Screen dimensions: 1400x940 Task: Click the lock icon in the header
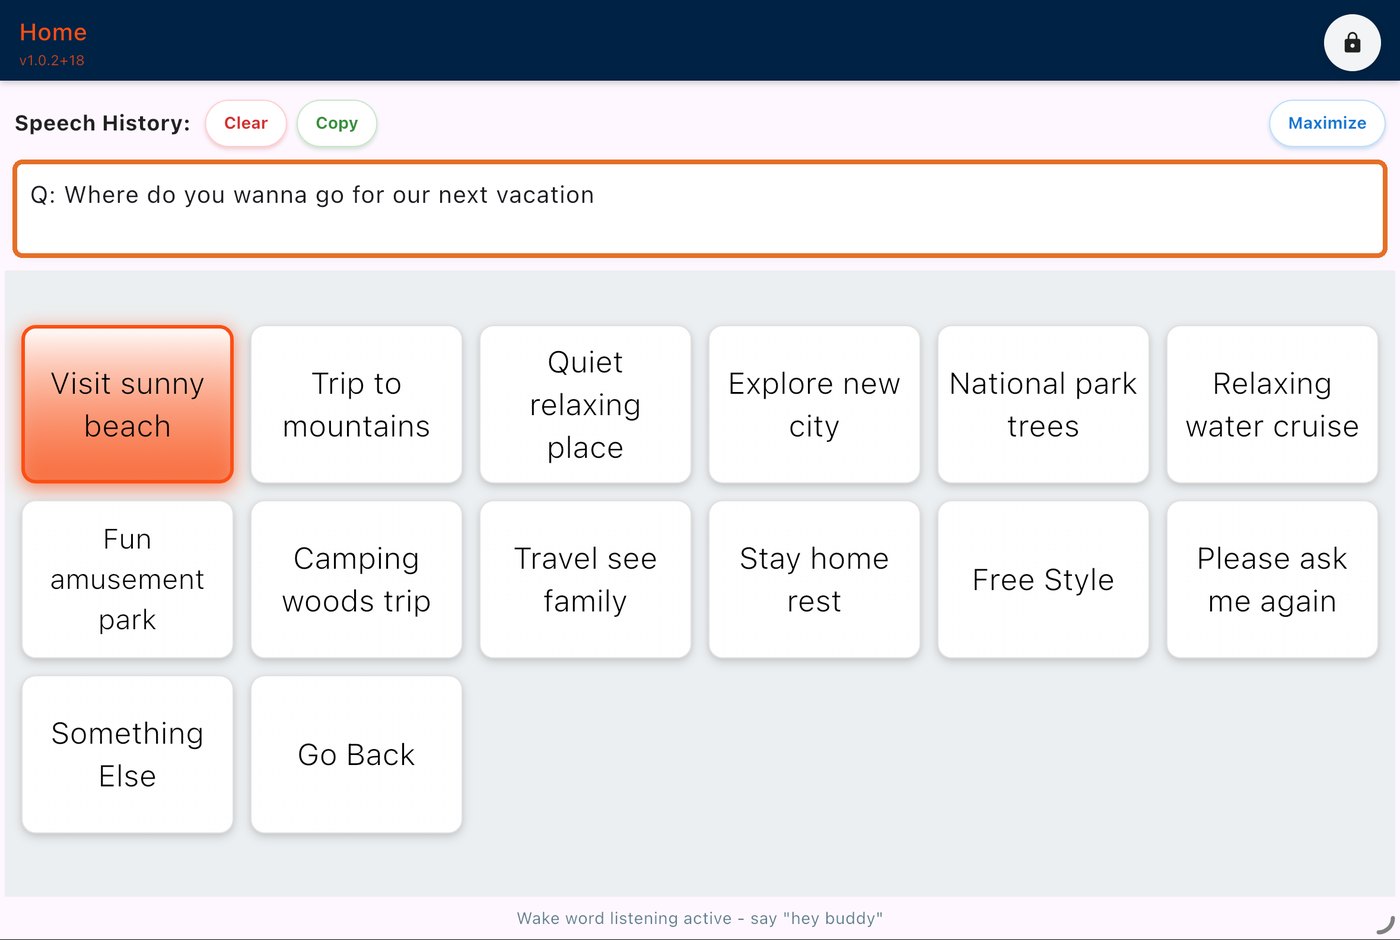coord(1352,42)
